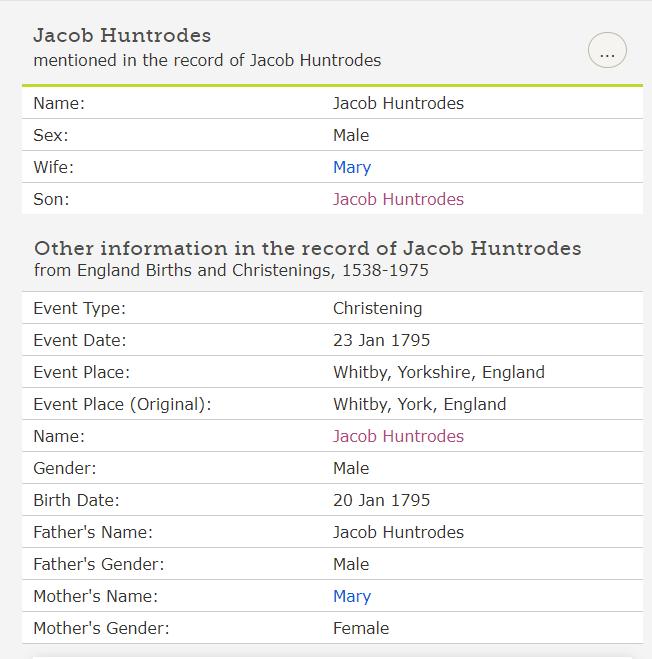652x659 pixels.
Task: Select the Event Type value Christening
Action: tap(377, 308)
